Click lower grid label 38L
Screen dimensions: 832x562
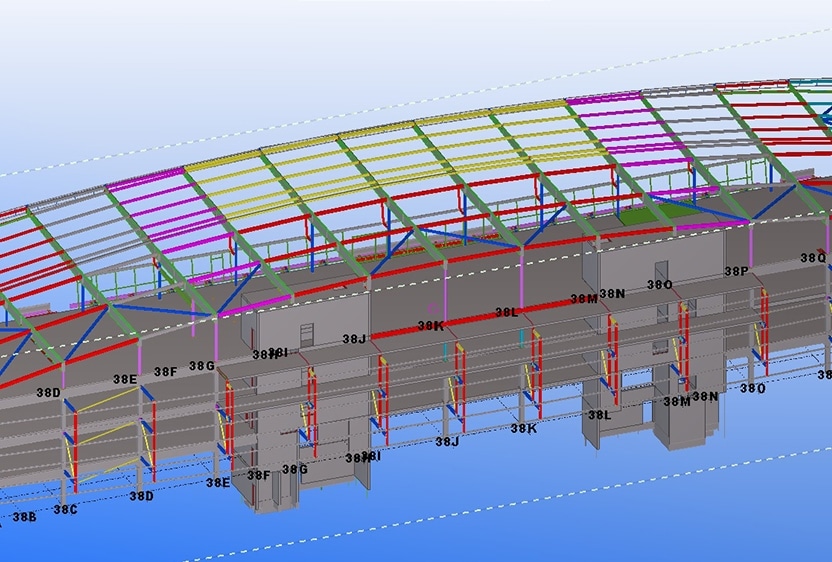[598, 415]
